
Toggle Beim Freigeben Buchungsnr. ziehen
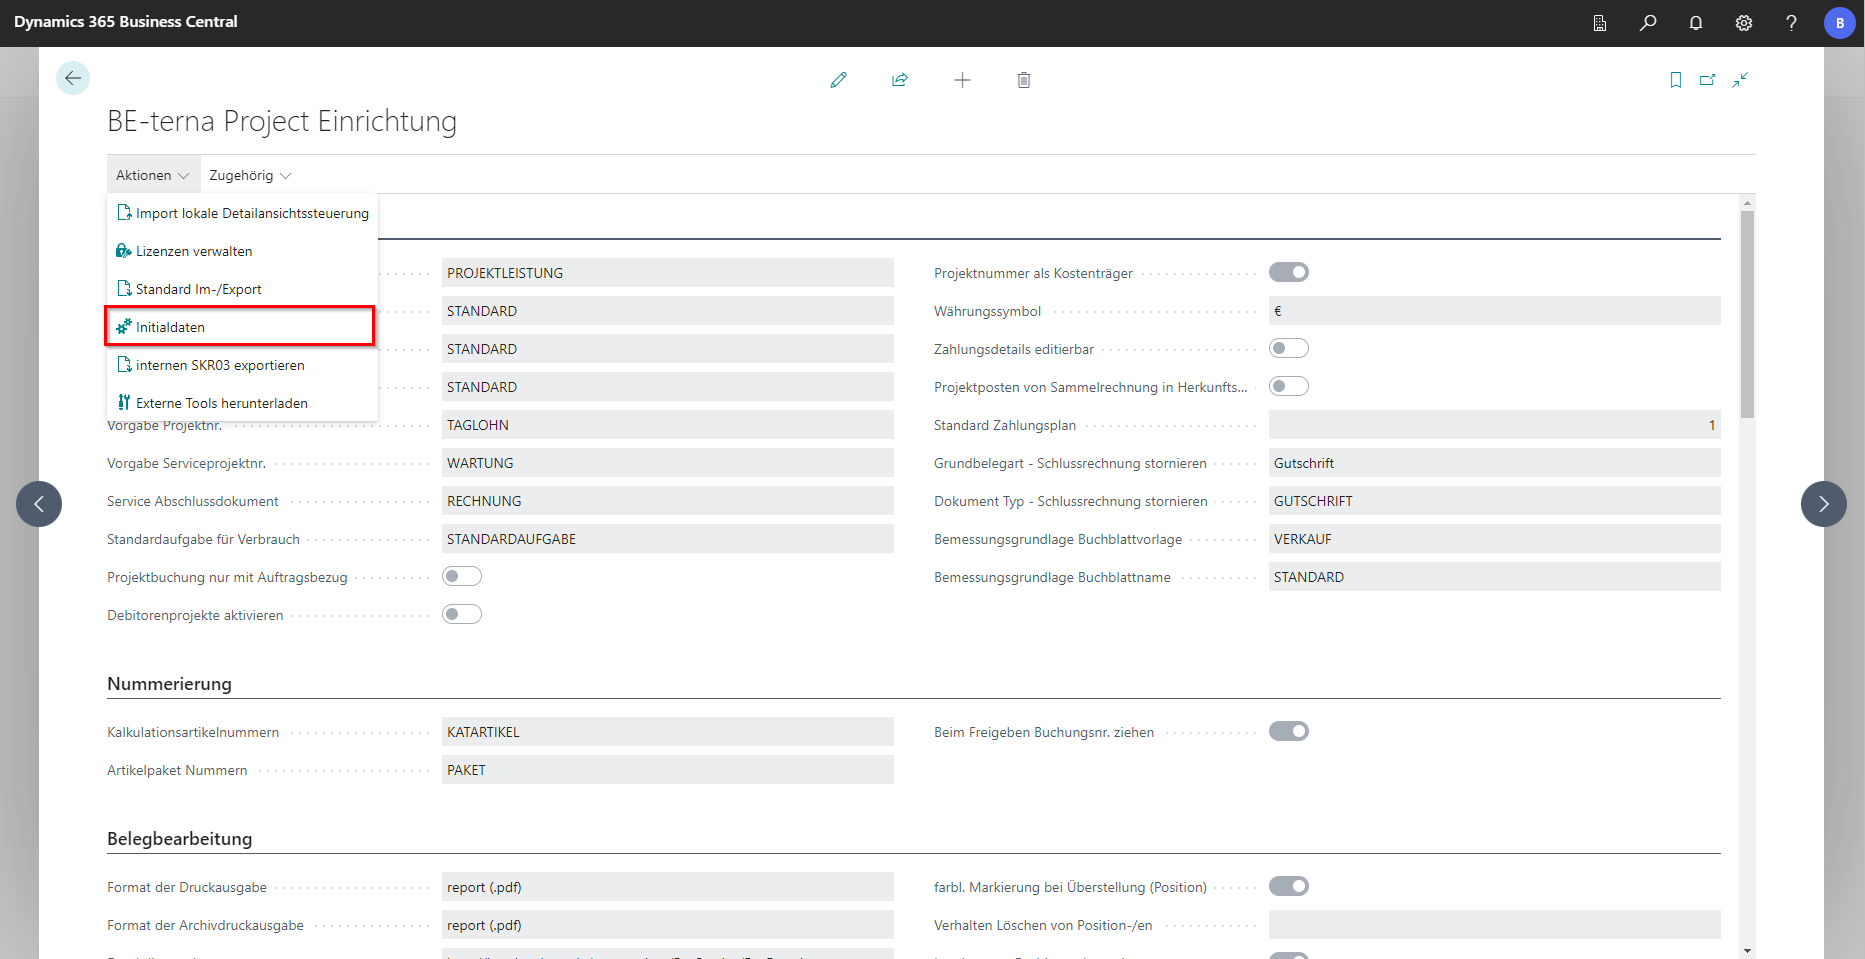[1288, 731]
